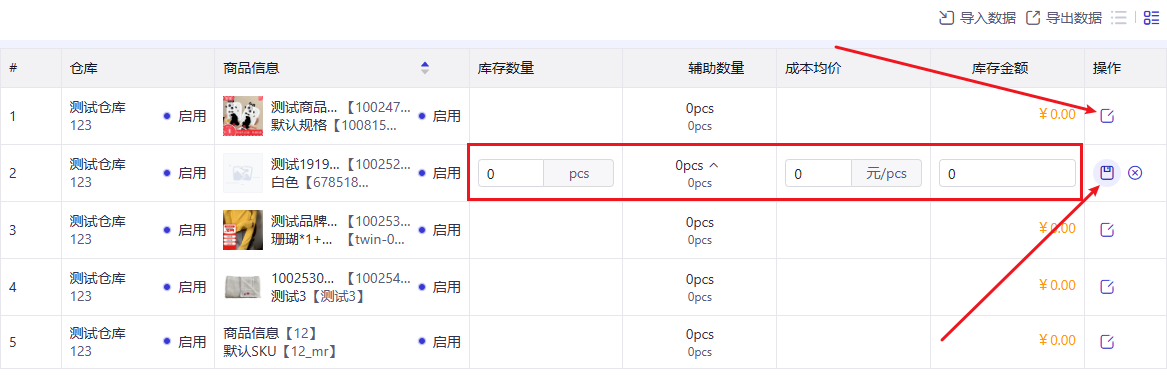The width and height of the screenshot is (1167, 378).
Task: Click the product thumbnail in row 1
Action: coord(243,116)
